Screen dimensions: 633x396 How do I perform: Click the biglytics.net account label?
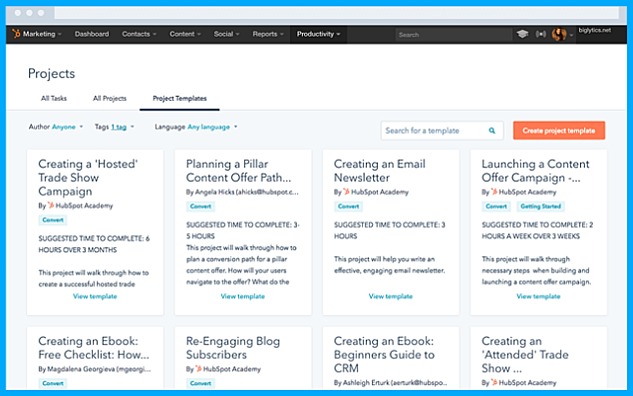point(595,30)
